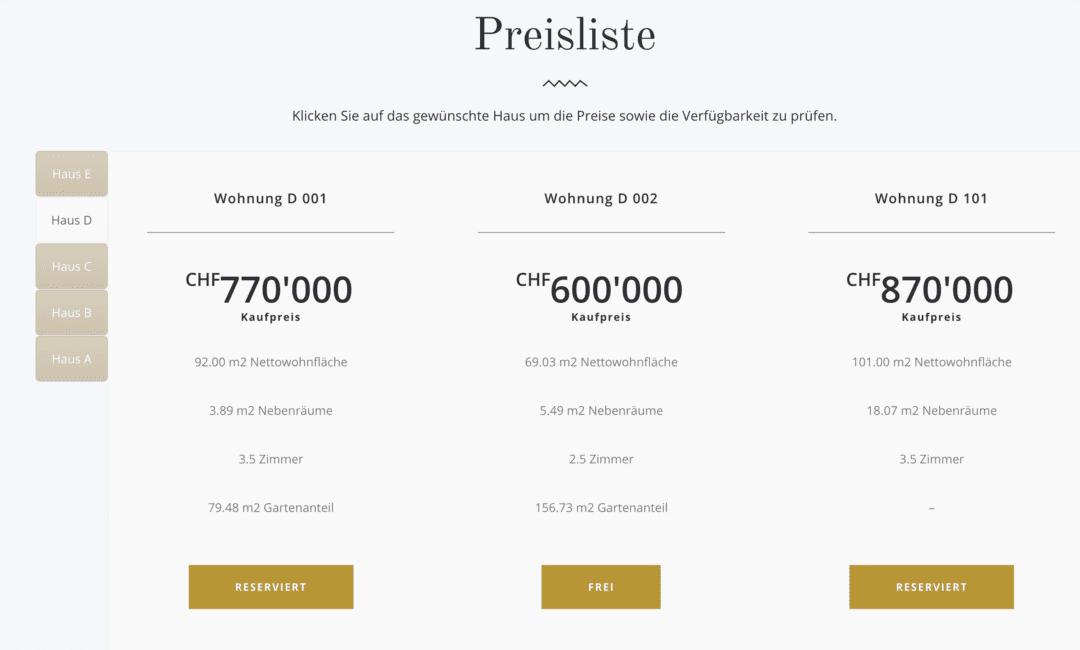Click the Wohnung D 002 heading
The width and height of the screenshot is (1080, 650).
(600, 198)
